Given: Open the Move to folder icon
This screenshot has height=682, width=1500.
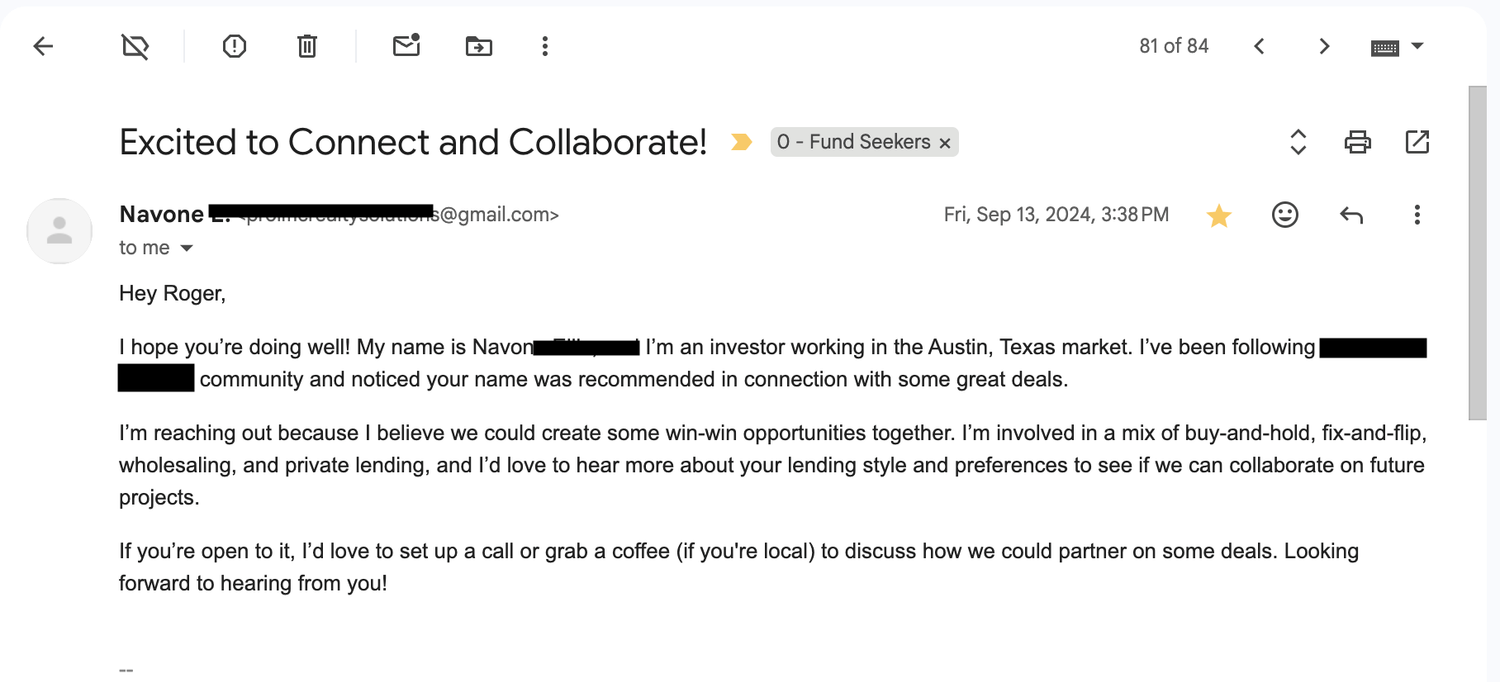Looking at the screenshot, I should (x=479, y=46).
